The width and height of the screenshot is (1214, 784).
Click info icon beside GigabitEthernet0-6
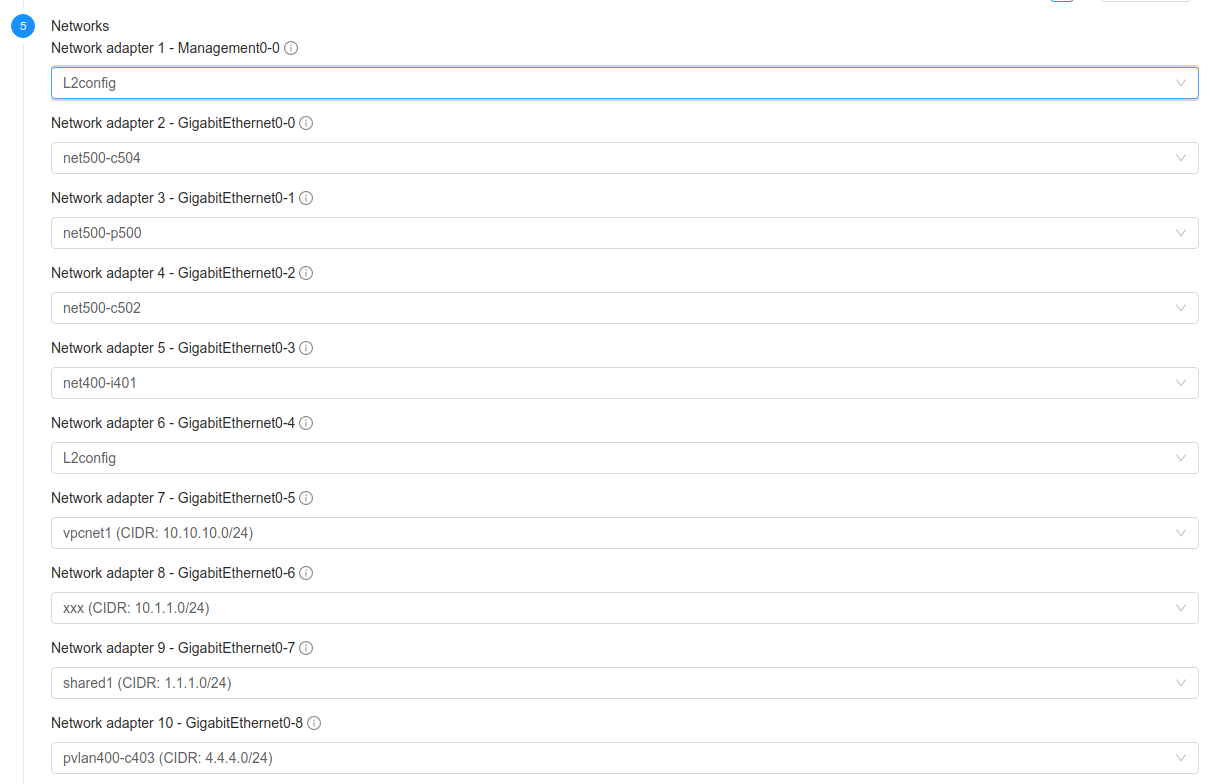(x=306, y=572)
